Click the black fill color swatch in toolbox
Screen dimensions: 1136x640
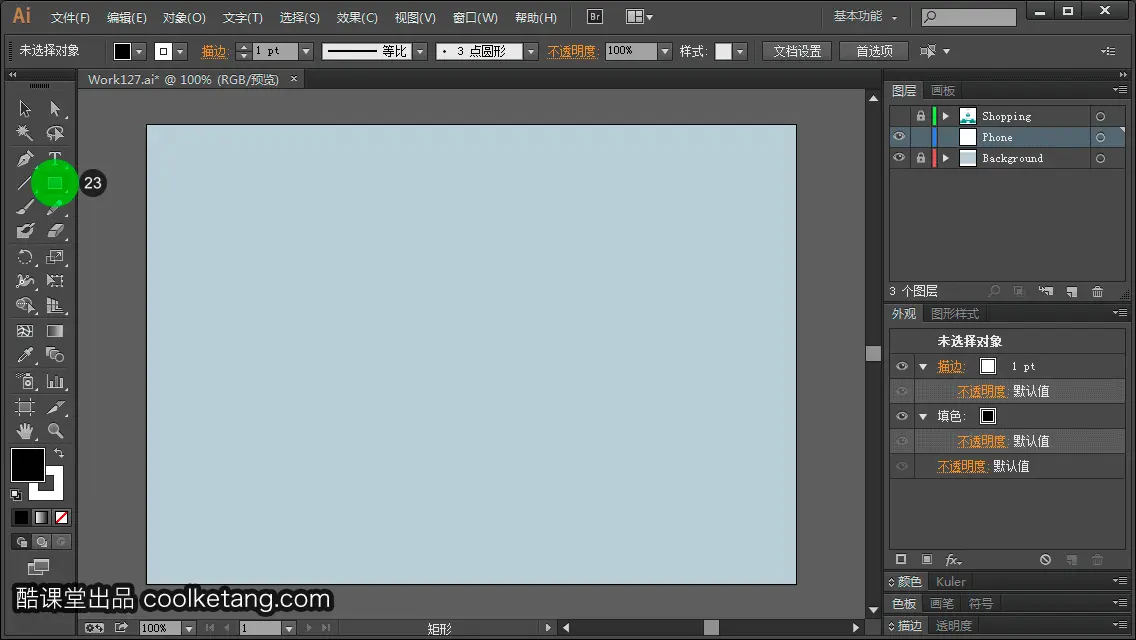point(28,465)
